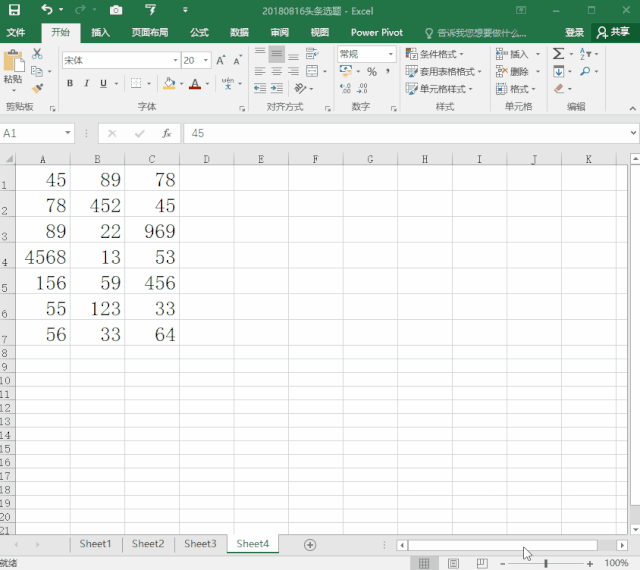Click the camera screenshot icon in title bar

[x=116, y=10]
